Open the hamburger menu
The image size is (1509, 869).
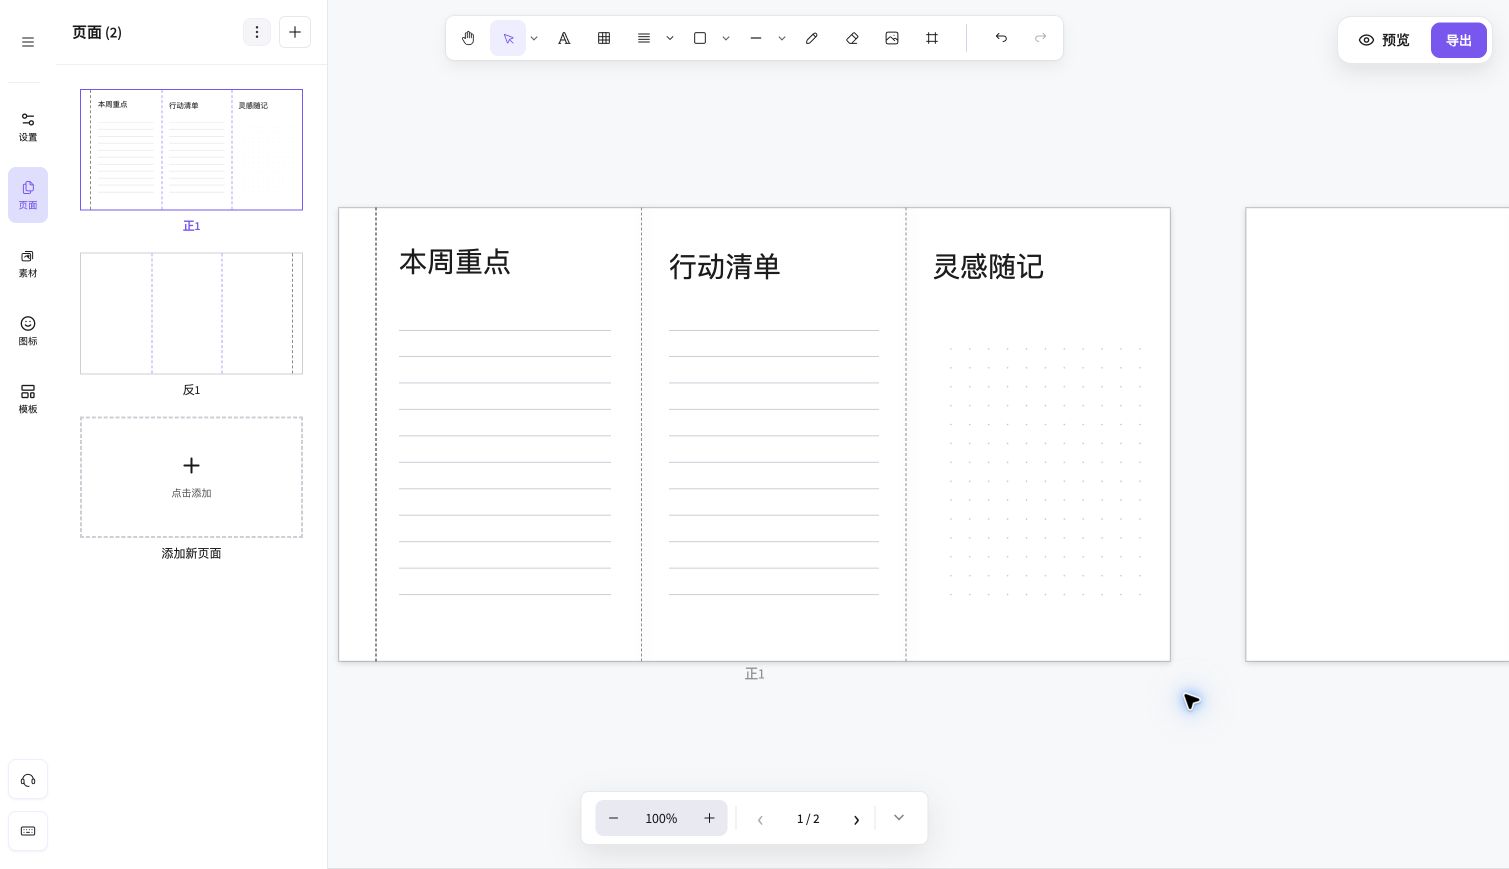point(28,42)
